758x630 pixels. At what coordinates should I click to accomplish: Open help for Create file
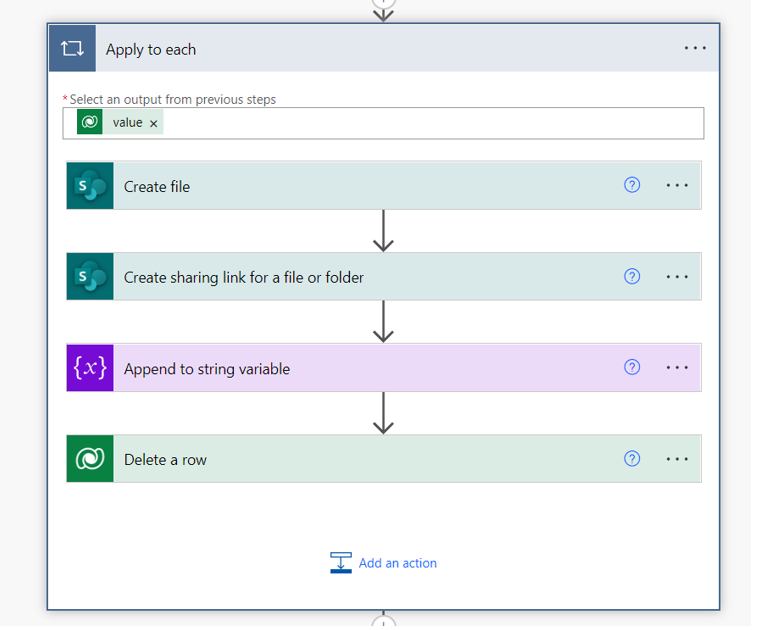[x=632, y=185]
